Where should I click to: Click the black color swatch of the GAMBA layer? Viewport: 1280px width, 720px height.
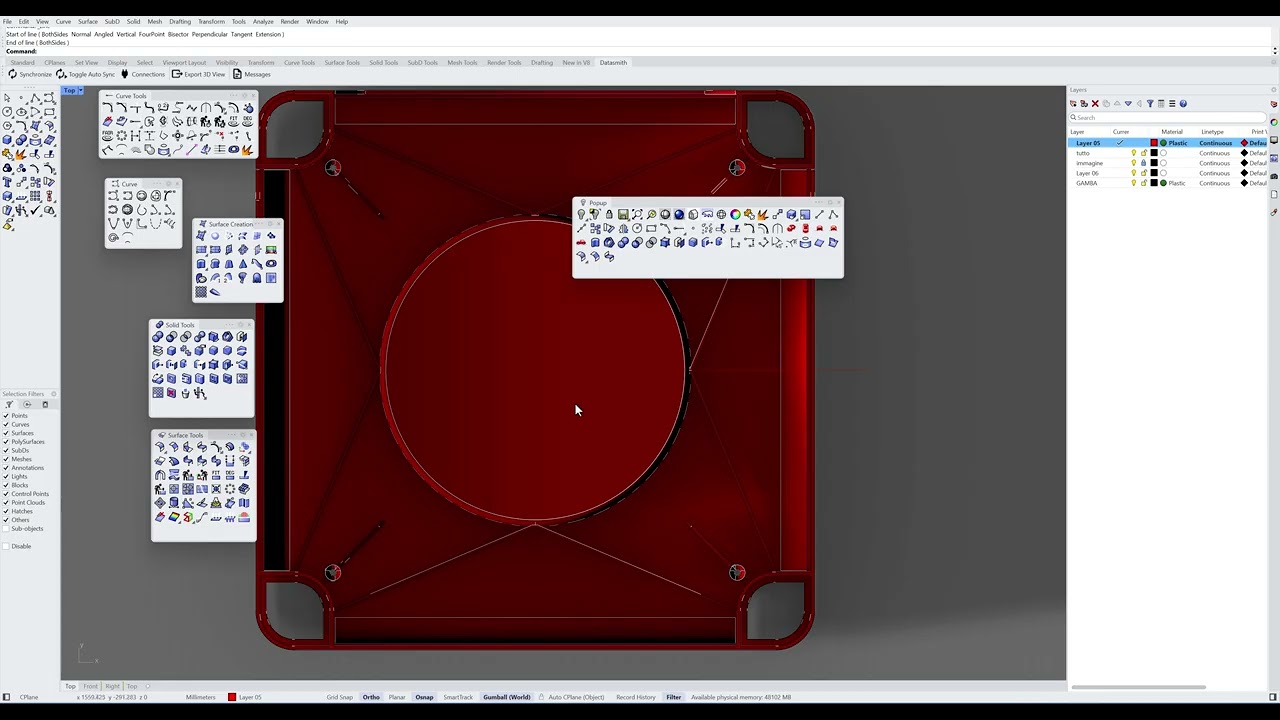pyautogui.click(x=1154, y=183)
